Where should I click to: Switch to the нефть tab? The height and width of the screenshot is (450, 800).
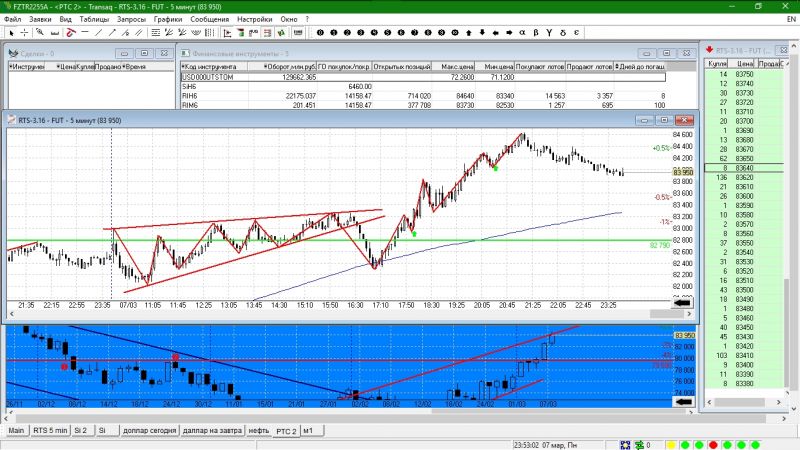click(x=259, y=431)
